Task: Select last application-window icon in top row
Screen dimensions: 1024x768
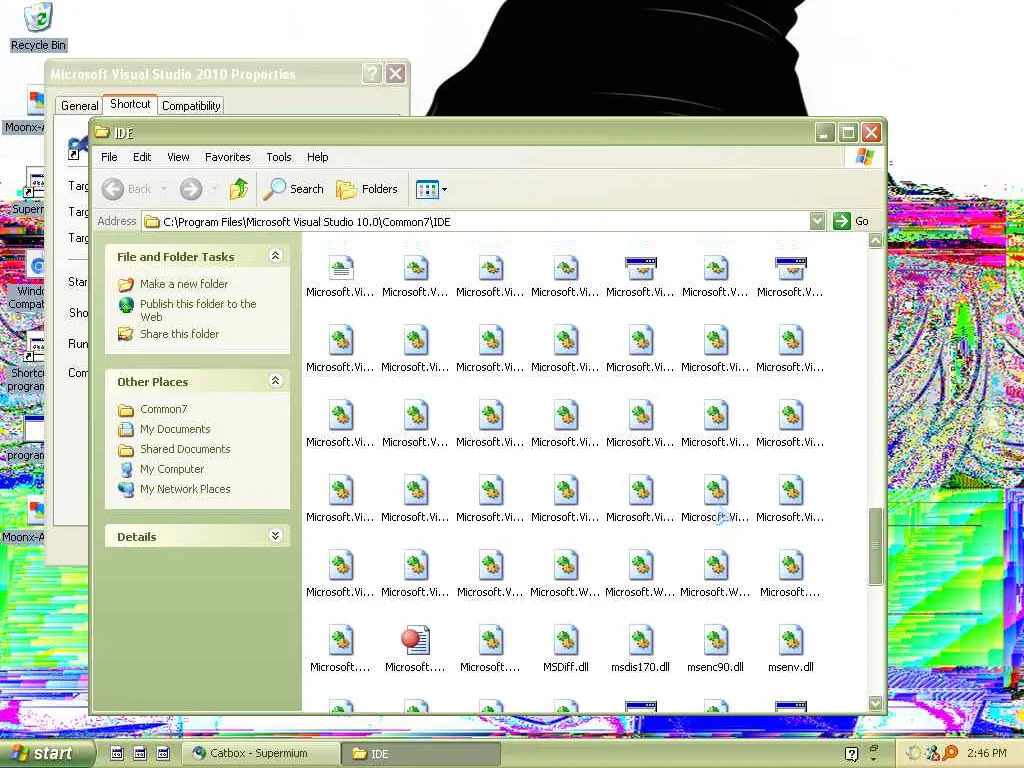Action: (x=791, y=268)
